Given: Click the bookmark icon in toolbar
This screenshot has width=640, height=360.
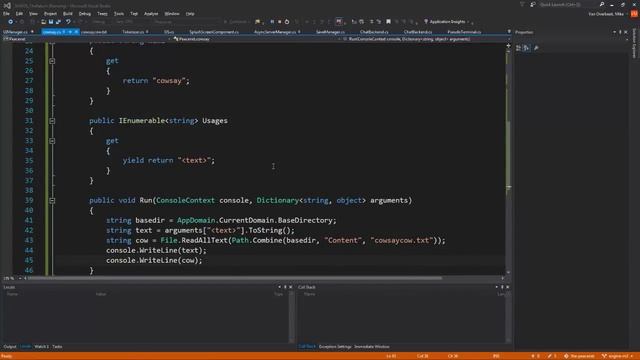Looking at the screenshot, I should pyautogui.click(x=389, y=22).
